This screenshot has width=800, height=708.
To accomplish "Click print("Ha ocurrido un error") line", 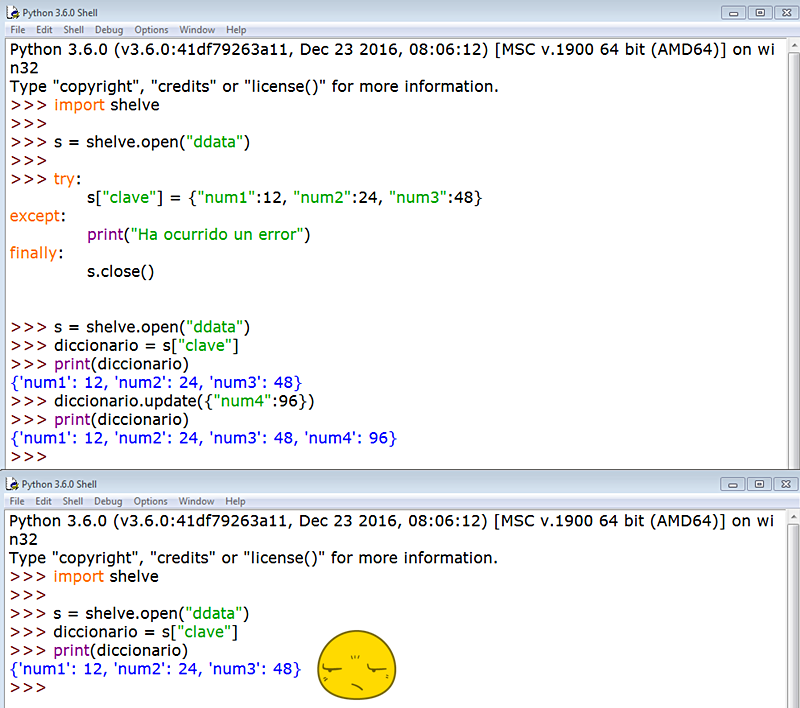I will tap(198, 235).
